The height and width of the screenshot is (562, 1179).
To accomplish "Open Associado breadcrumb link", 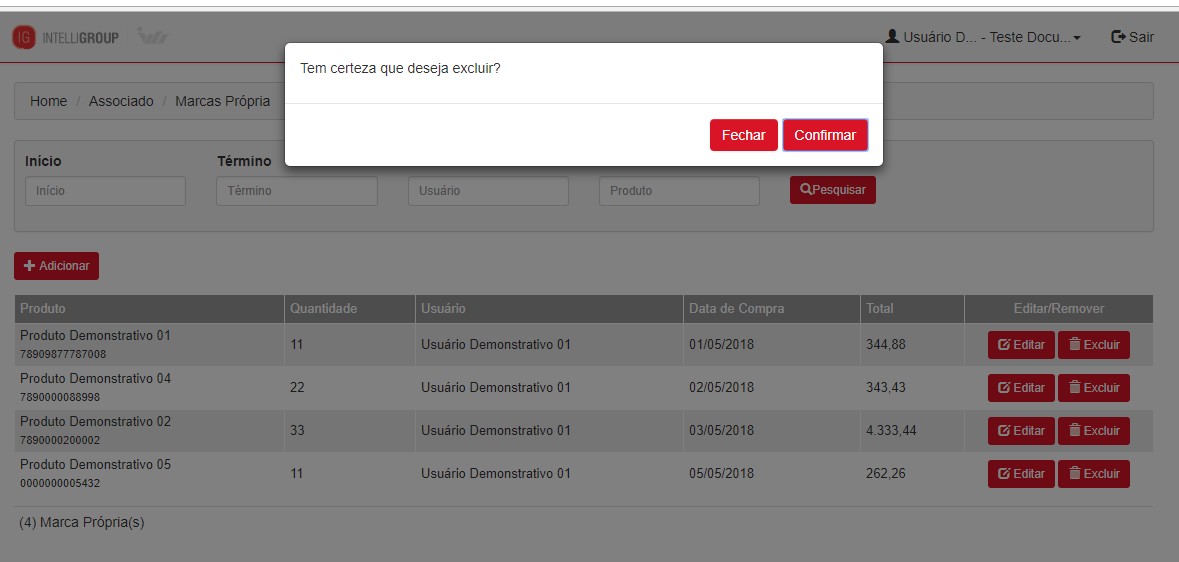I will 121,101.
